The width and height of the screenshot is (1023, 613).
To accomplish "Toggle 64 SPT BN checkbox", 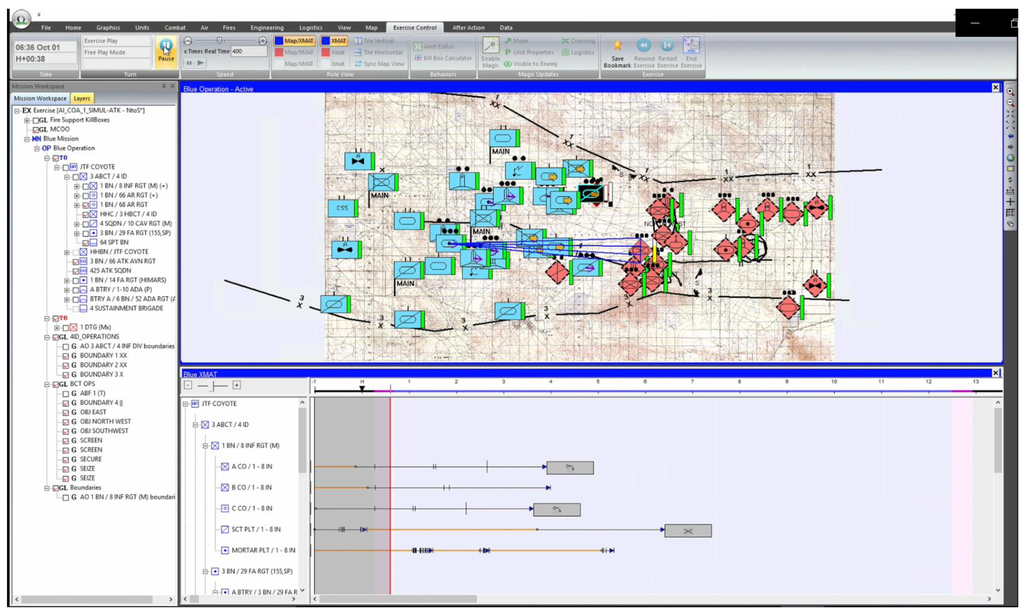I will pos(85,243).
